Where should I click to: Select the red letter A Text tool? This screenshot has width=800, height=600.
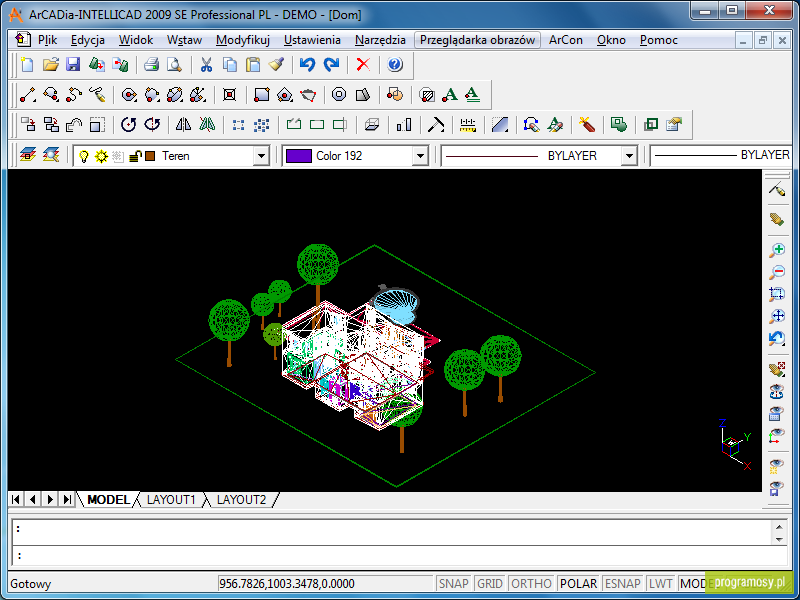449,94
